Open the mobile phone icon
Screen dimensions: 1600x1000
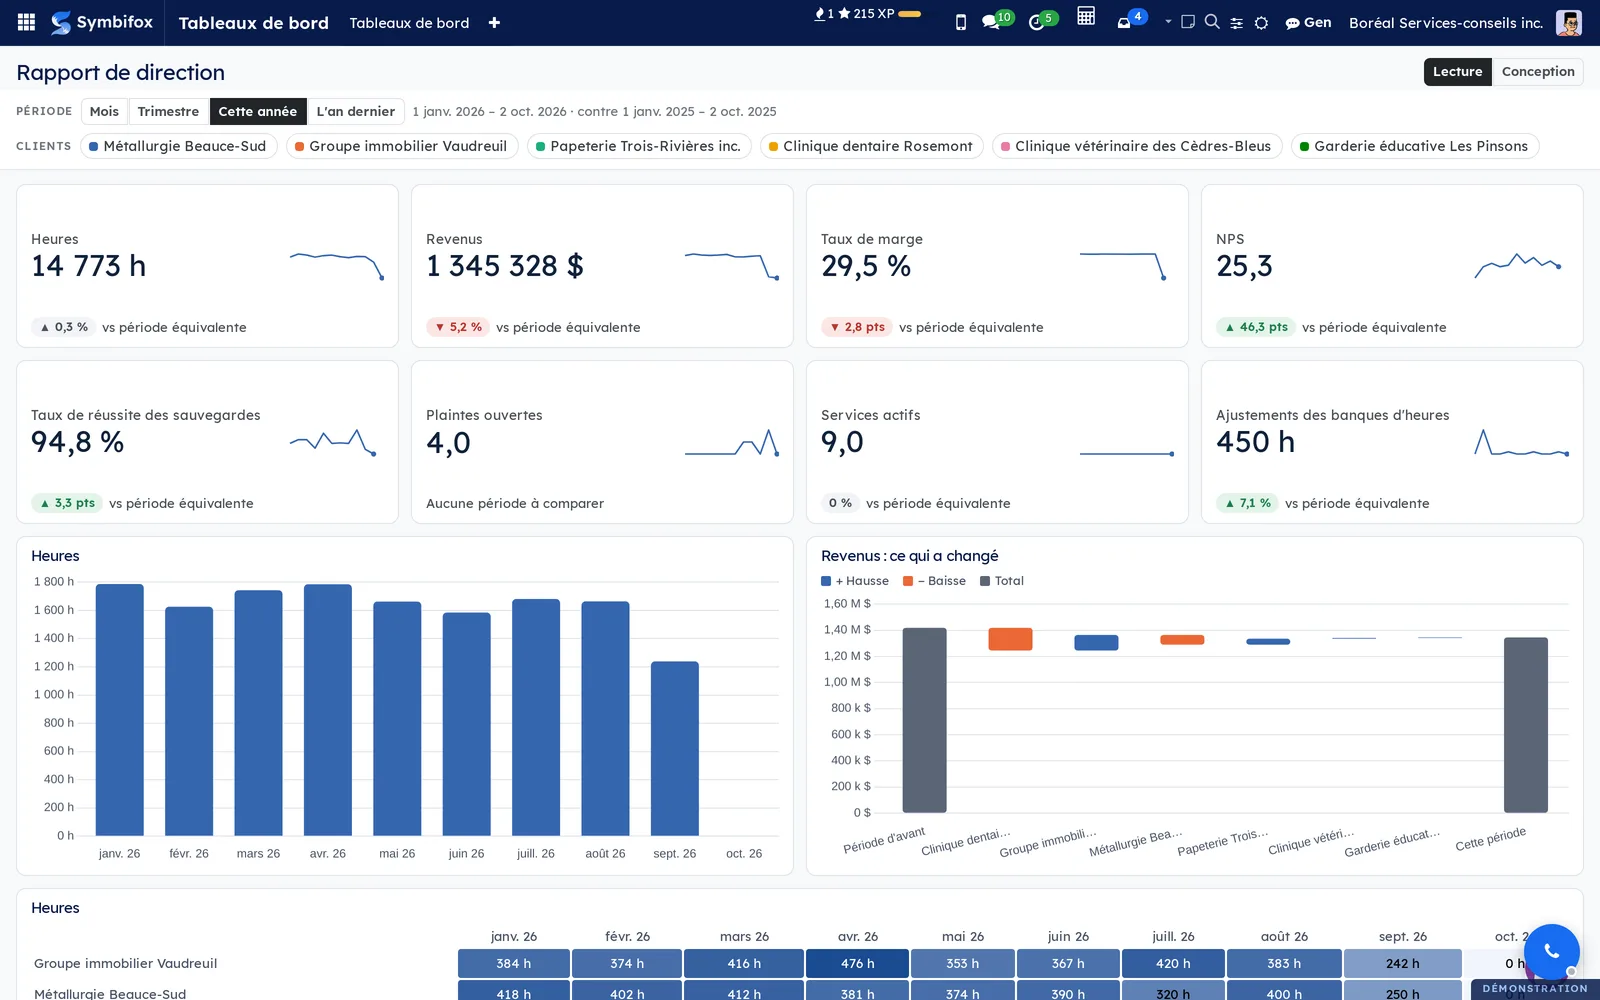pyautogui.click(x=961, y=22)
